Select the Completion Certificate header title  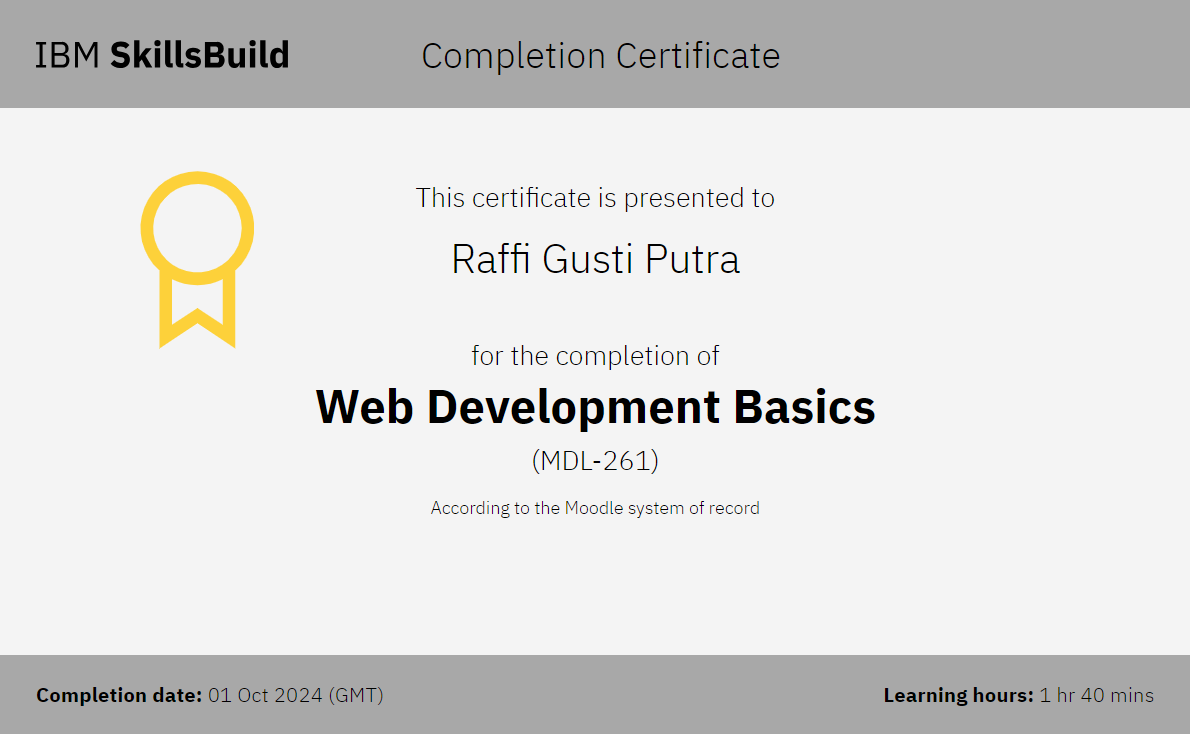[600, 56]
